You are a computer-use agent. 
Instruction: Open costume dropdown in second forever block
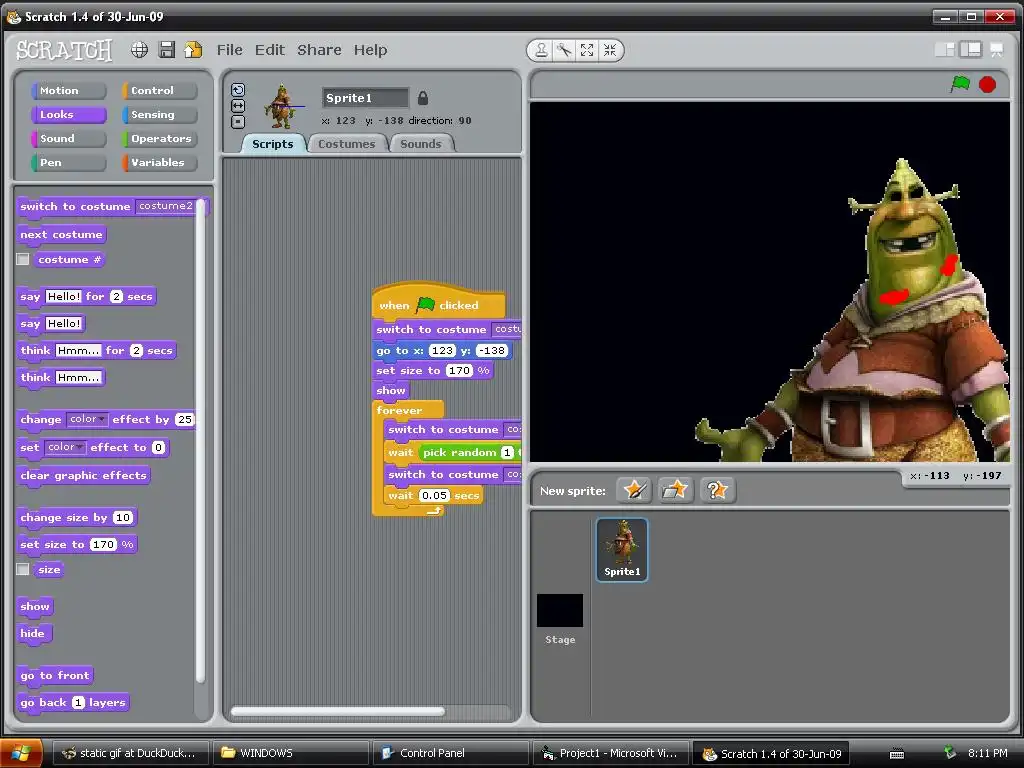(x=513, y=475)
